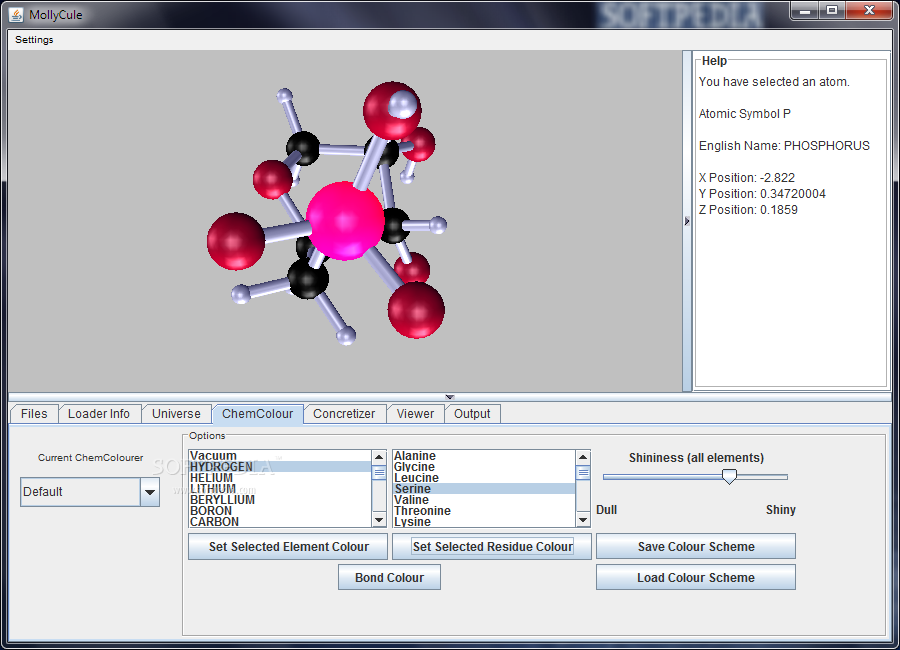Image resolution: width=900 pixels, height=650 pixels.
Task: Click the MollyCule Java title bar icon
Action: click(x=16, y=14)
